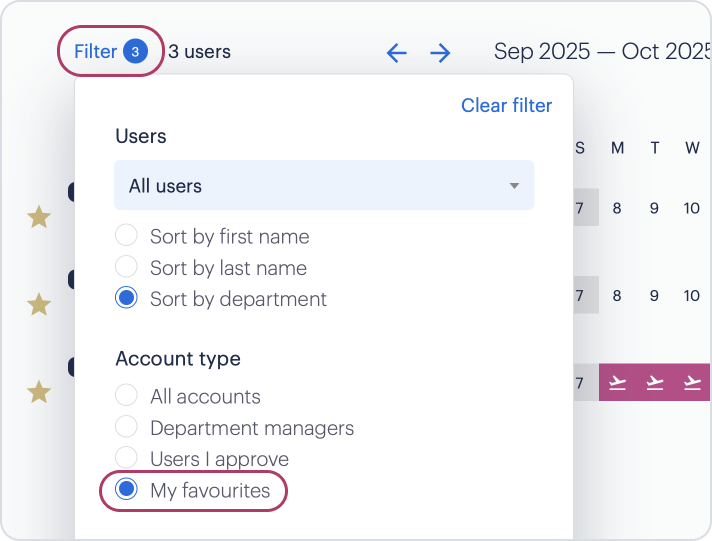Select All accounts radio option
The height and width of the screenshot is (541, 712).
coord(126,396)
